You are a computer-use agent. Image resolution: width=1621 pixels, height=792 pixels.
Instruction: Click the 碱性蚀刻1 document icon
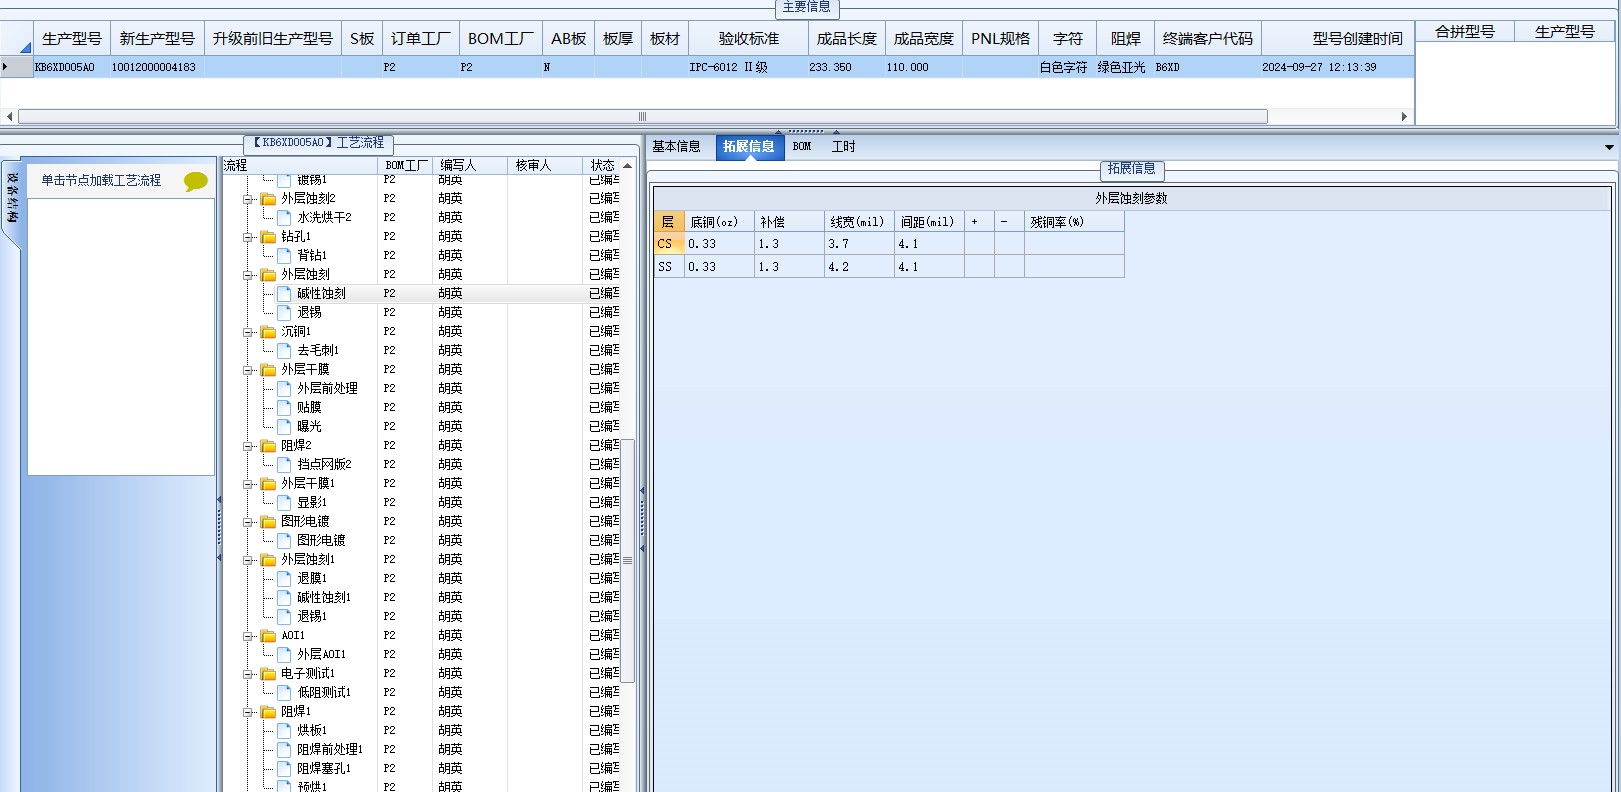coord(284,597)
